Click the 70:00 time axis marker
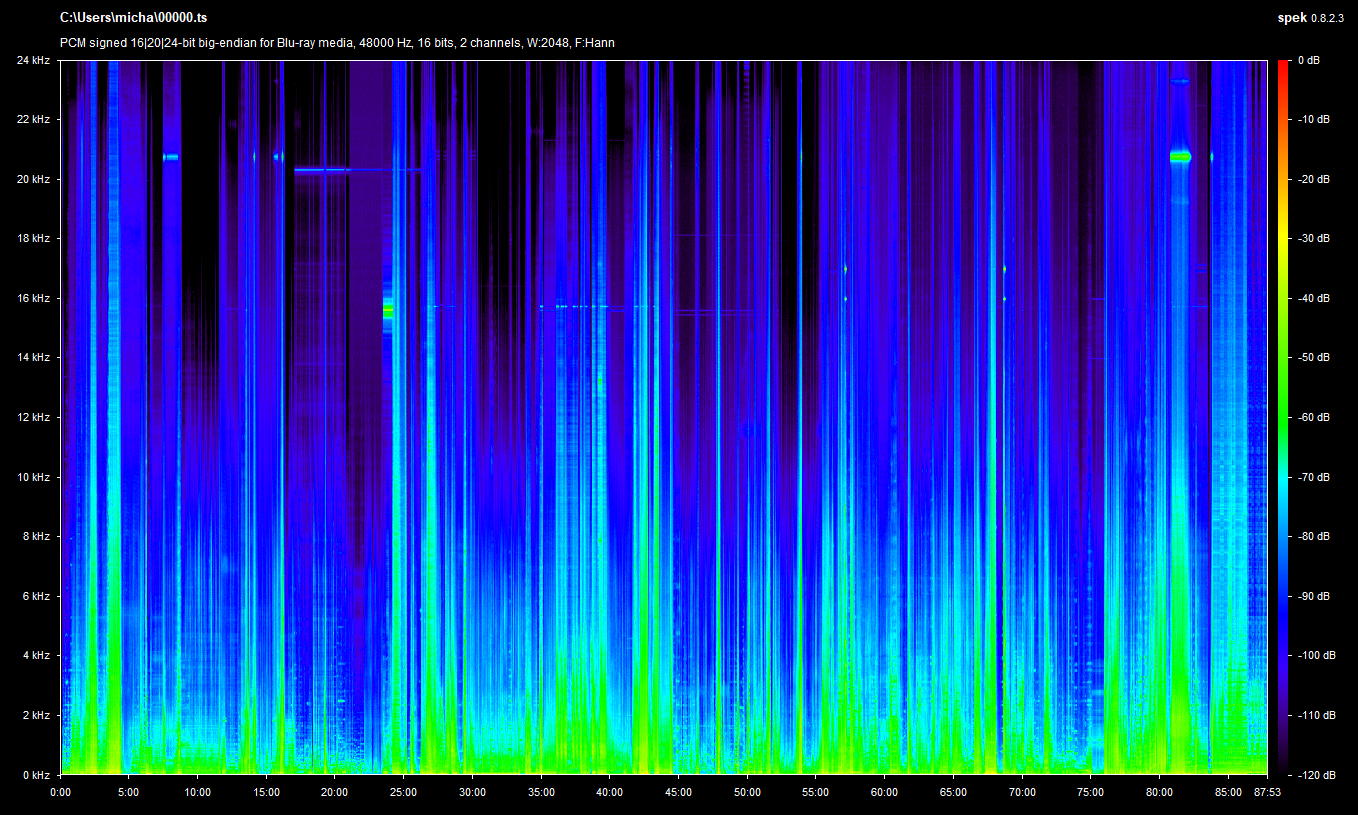The width and height of the screenshot is (1358, 815). pyautogui.click(x=1022, y=792)
